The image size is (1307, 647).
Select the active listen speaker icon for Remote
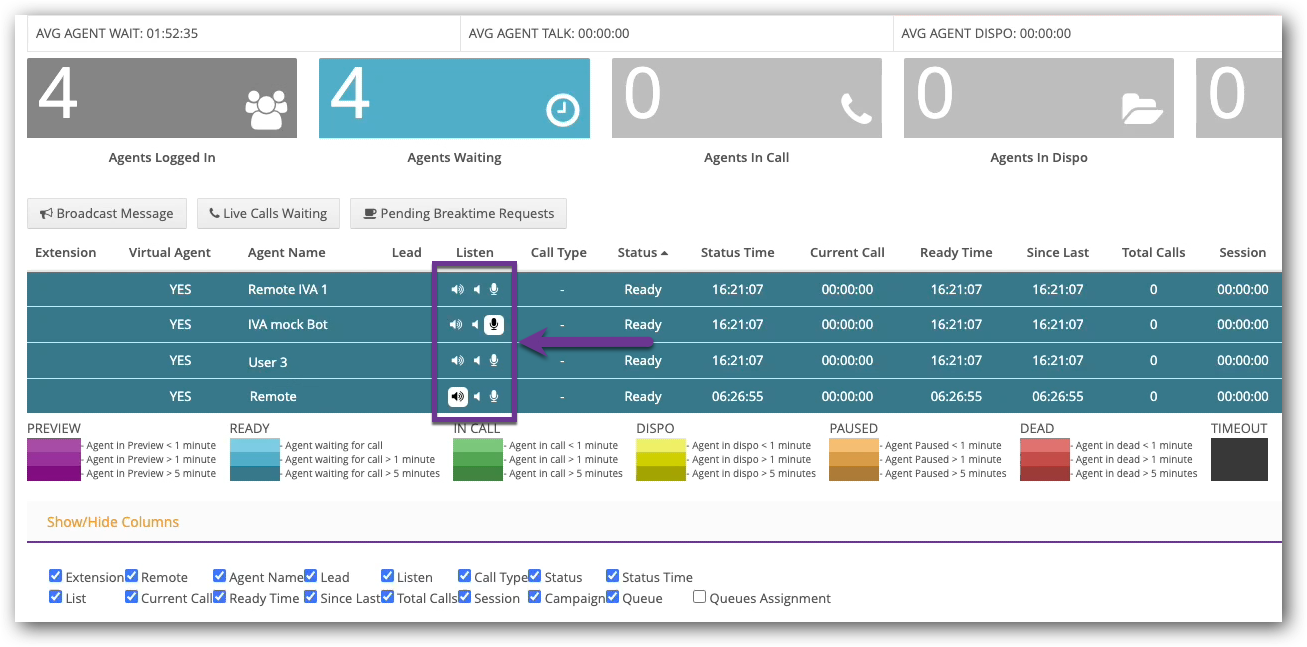[457, 395]
